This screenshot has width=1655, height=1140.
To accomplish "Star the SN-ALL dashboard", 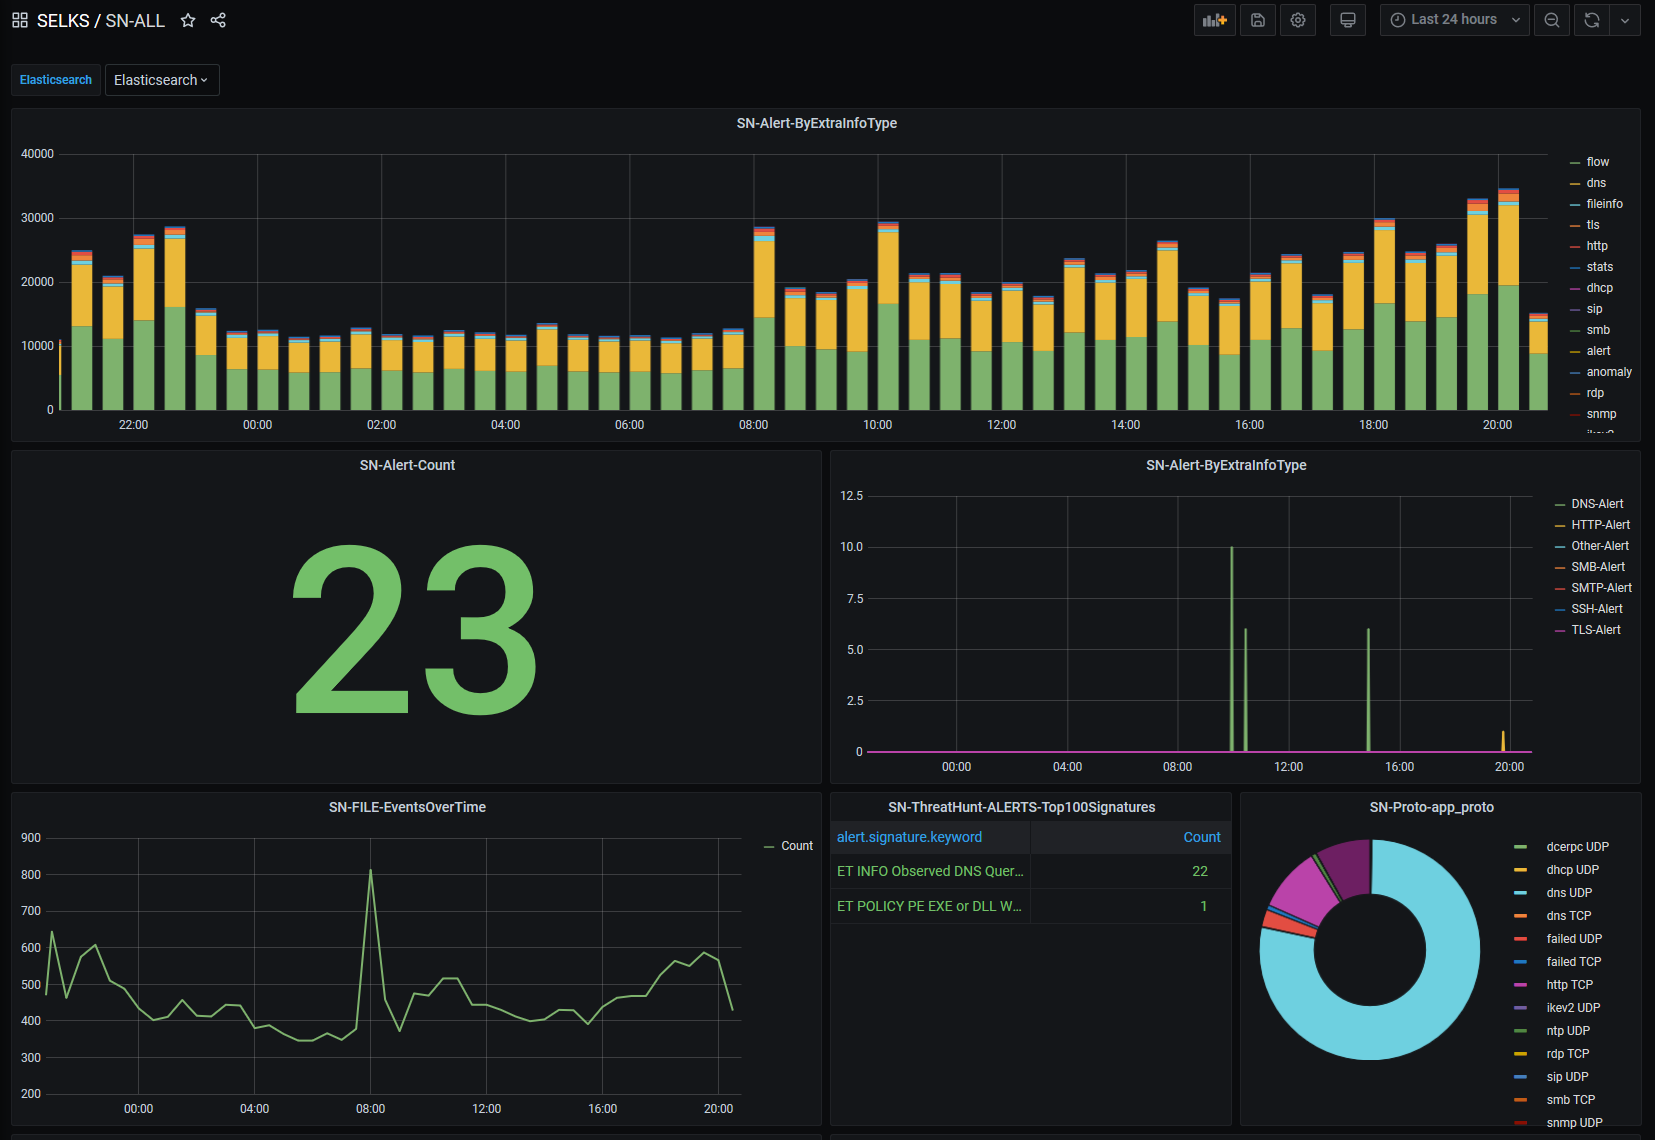I will [188, 20].
